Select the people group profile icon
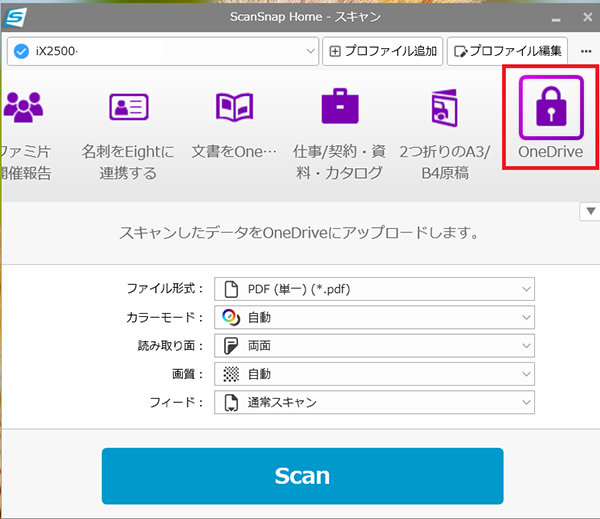The width and height of the screenshot is (600, 519). tap(23, 107)
